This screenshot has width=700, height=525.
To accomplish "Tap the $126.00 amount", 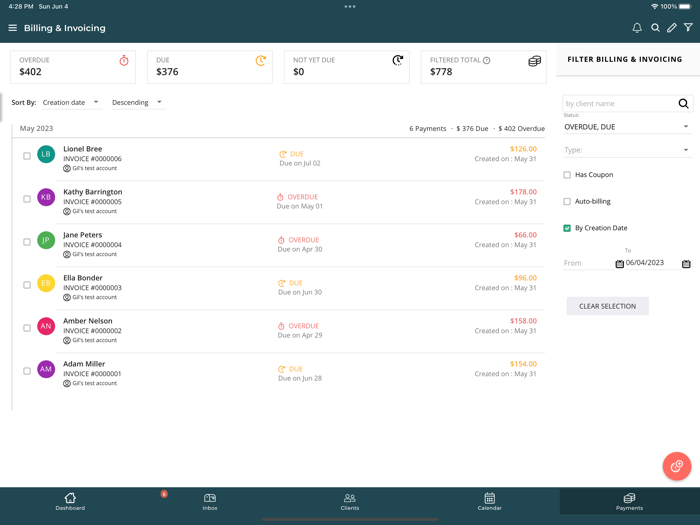I will click(523, 149).
